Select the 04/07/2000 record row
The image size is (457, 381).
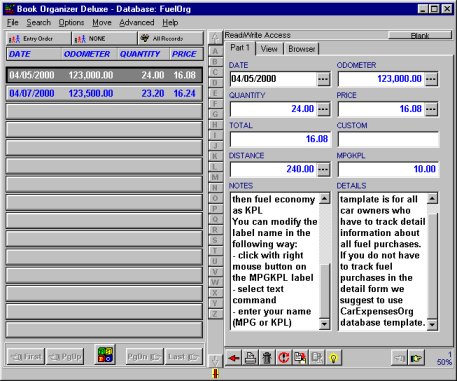(x=104, y=93)
